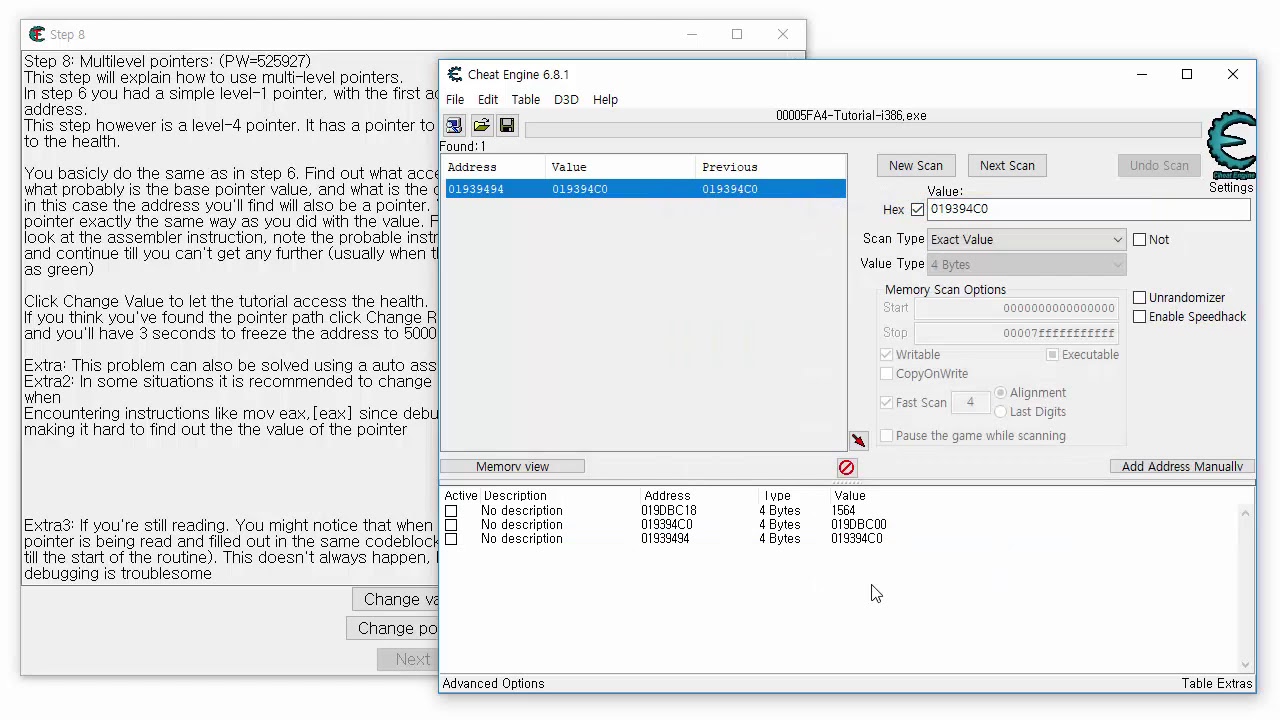This screenshot has height=720, width=1280.
Task: Enable Pause the game while scanning
Action: pos(886,435)
